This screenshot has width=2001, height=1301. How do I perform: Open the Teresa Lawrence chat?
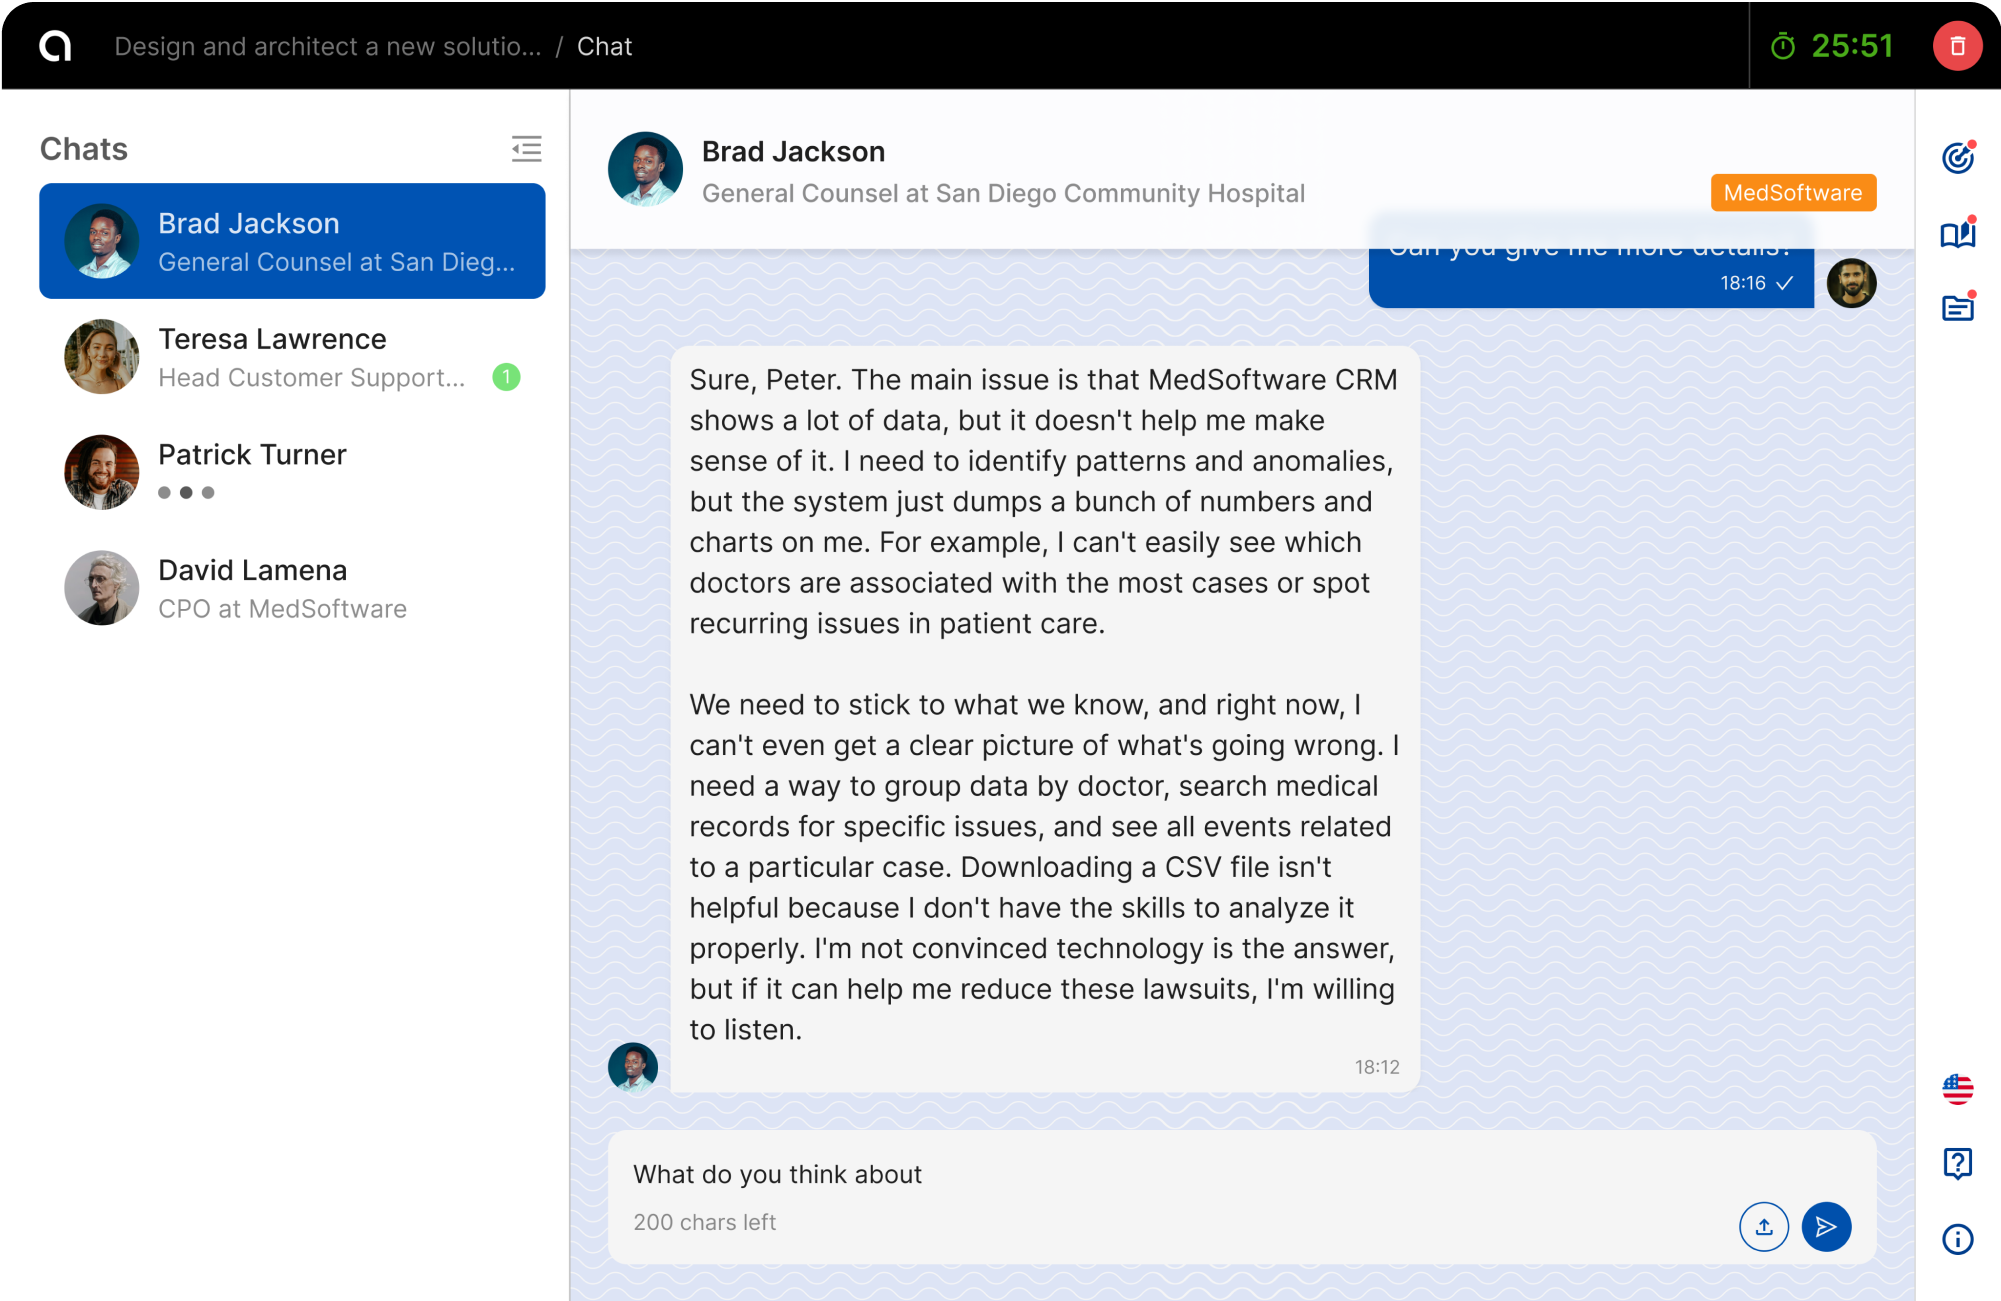[x=292, y=357]
